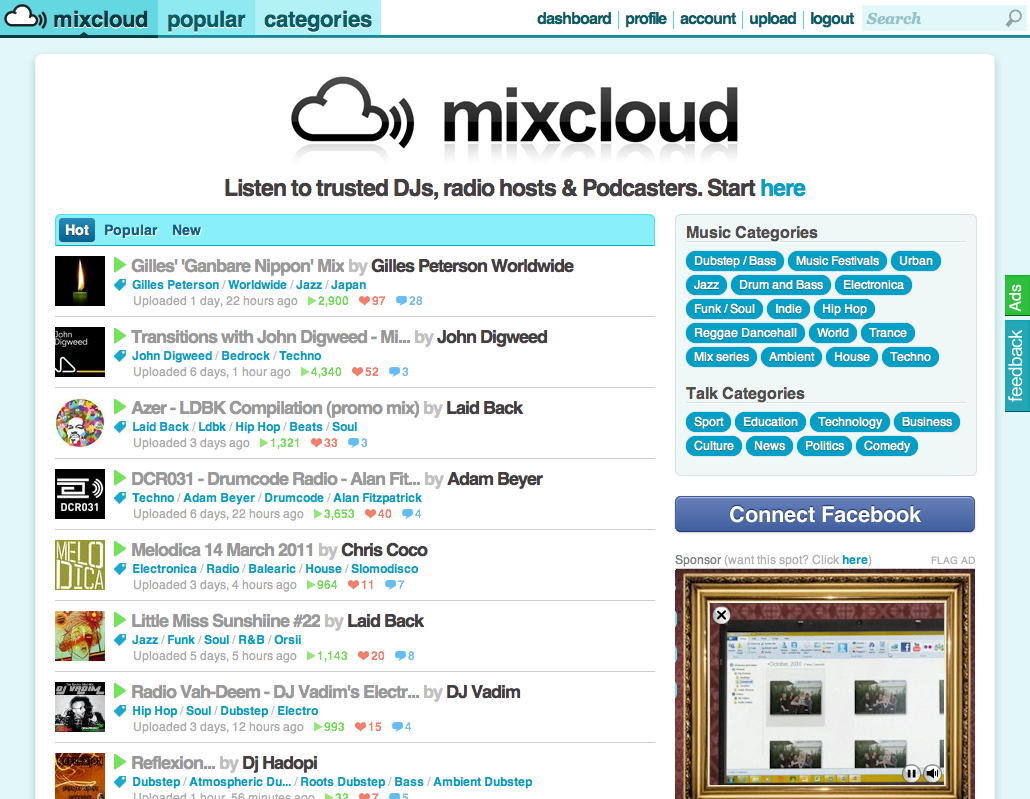This screenshot has height=799, width=1030.
Task: Open the upload page link
Action: 772,19
